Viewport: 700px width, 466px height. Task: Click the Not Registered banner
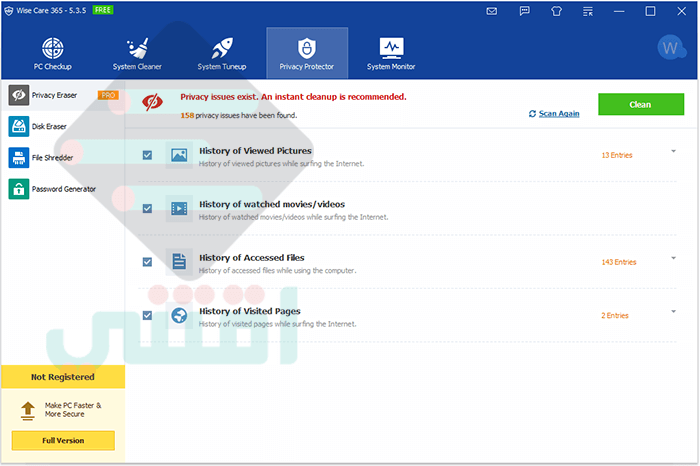[63, 377]
